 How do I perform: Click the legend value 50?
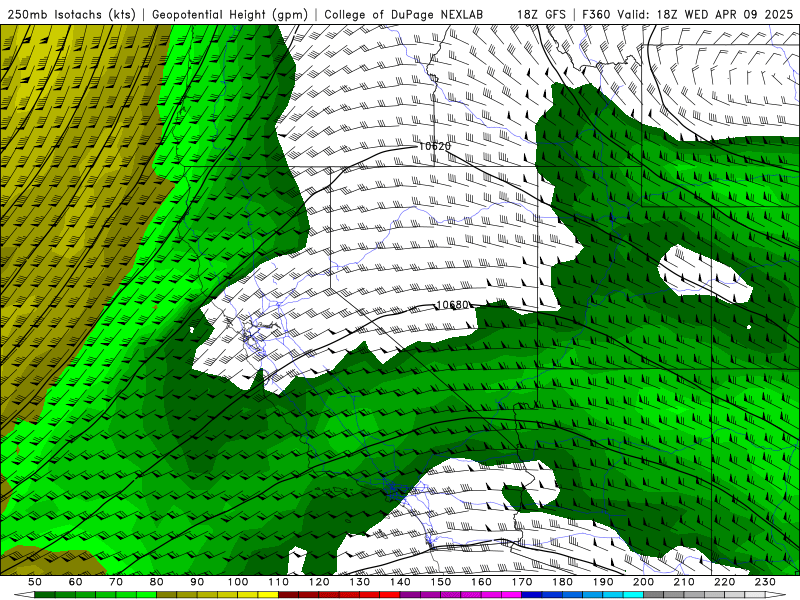[x=35, y=582]
